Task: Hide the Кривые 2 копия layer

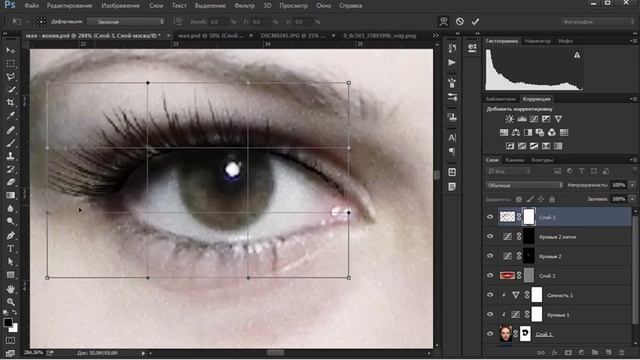Action: 490,236
